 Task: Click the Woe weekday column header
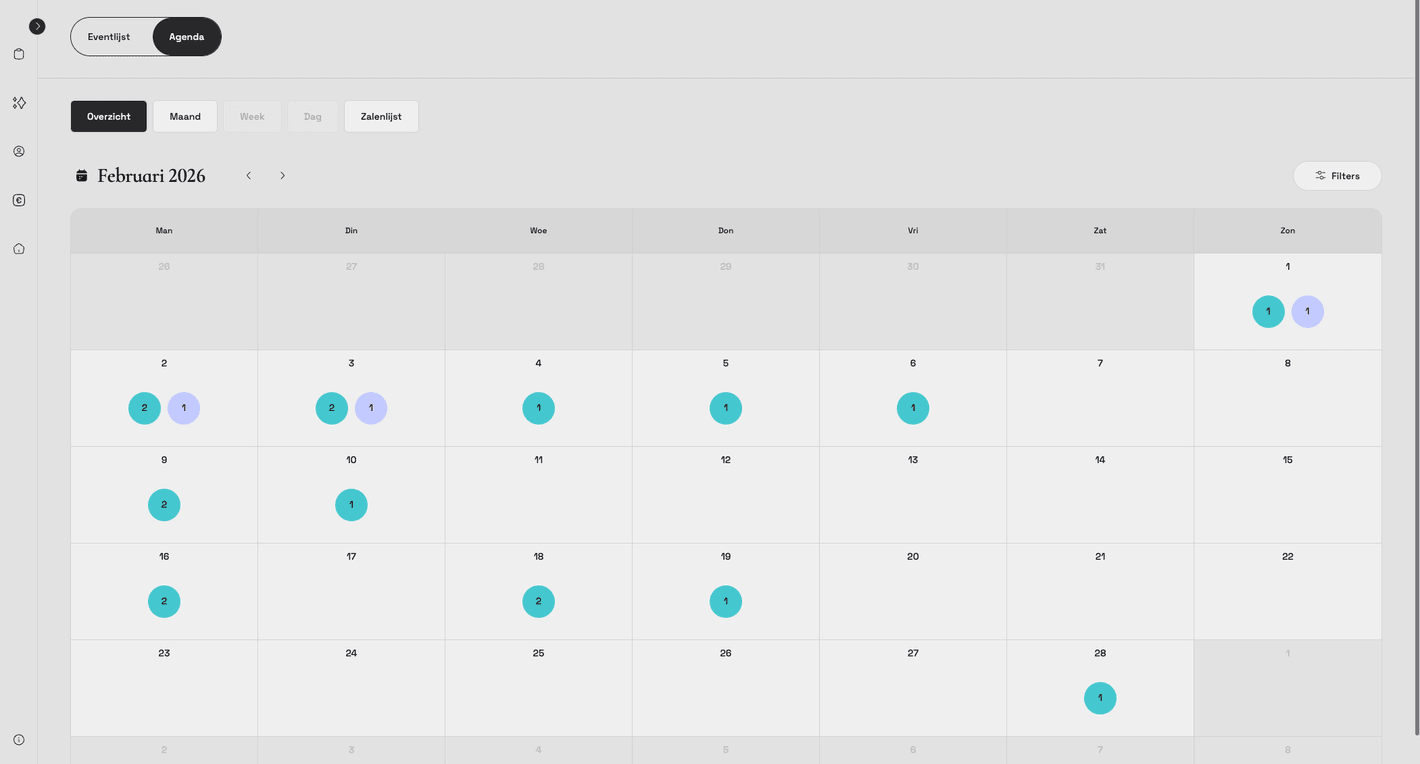[538, 231]
